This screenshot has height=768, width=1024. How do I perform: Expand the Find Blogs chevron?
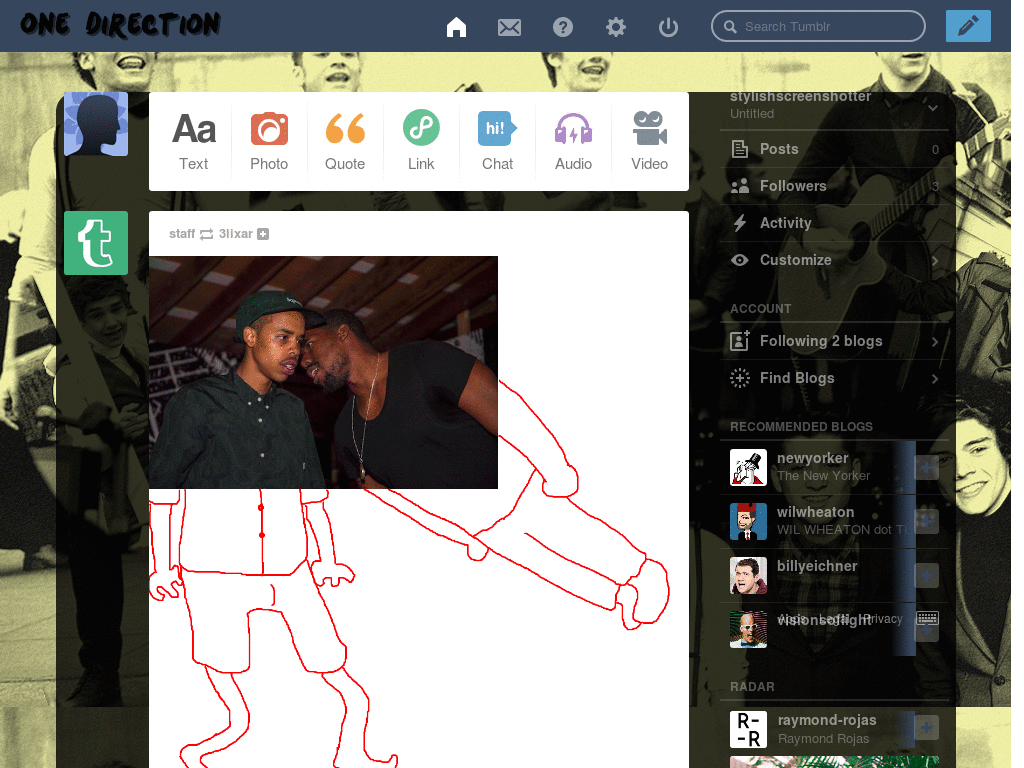pyautogui.click(x=935, y=379)
